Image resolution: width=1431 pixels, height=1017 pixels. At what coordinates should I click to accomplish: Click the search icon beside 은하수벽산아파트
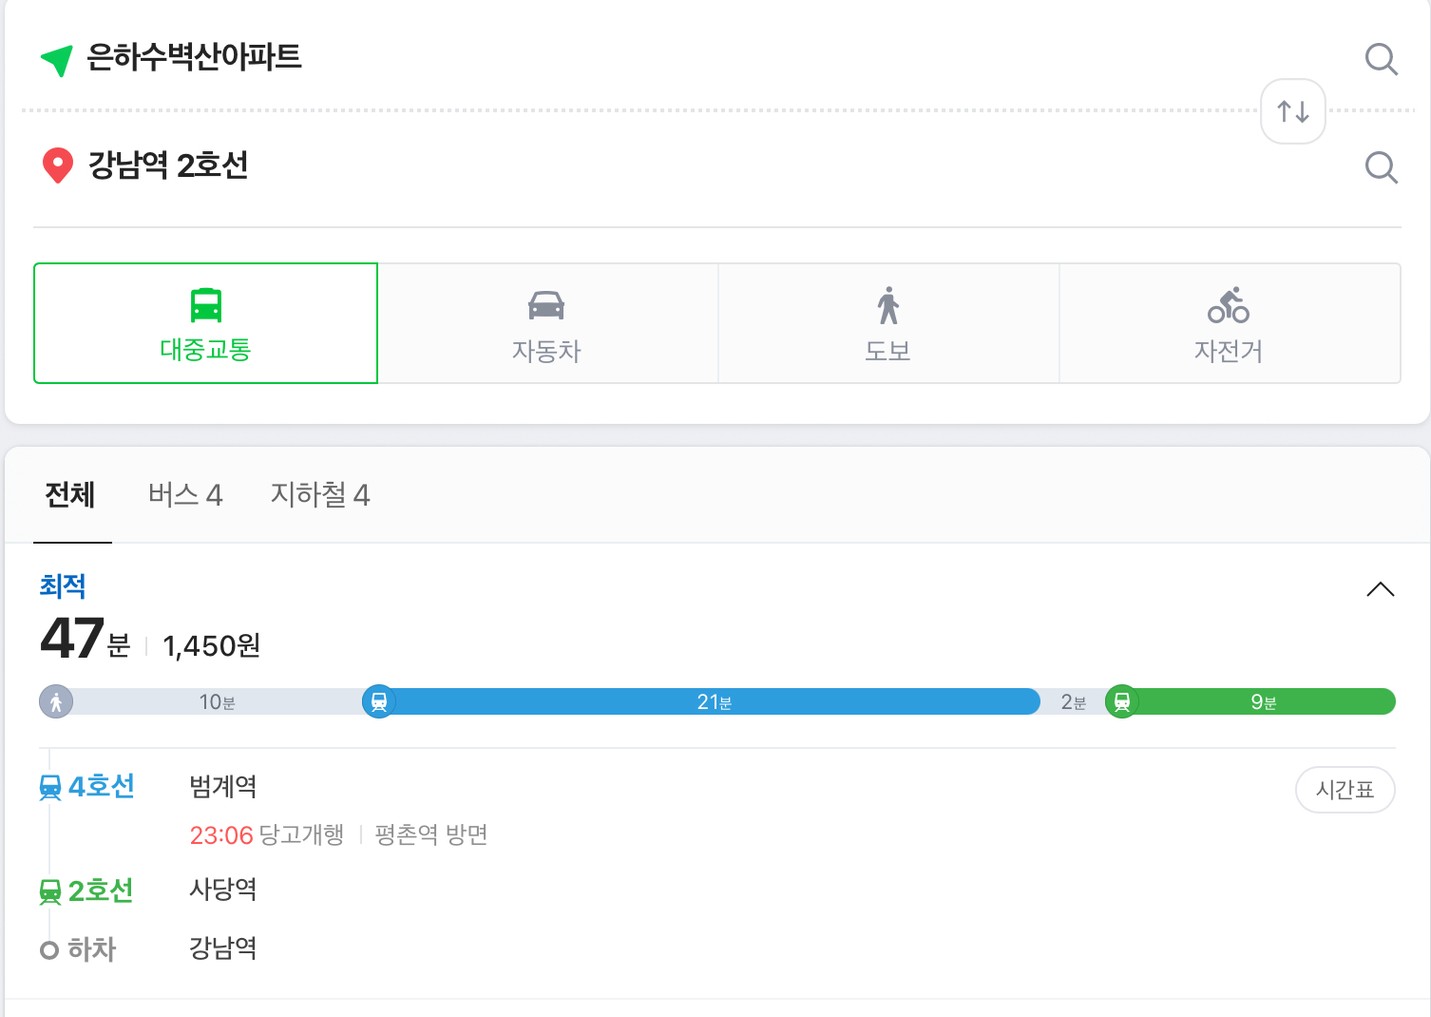point(1380,59)
